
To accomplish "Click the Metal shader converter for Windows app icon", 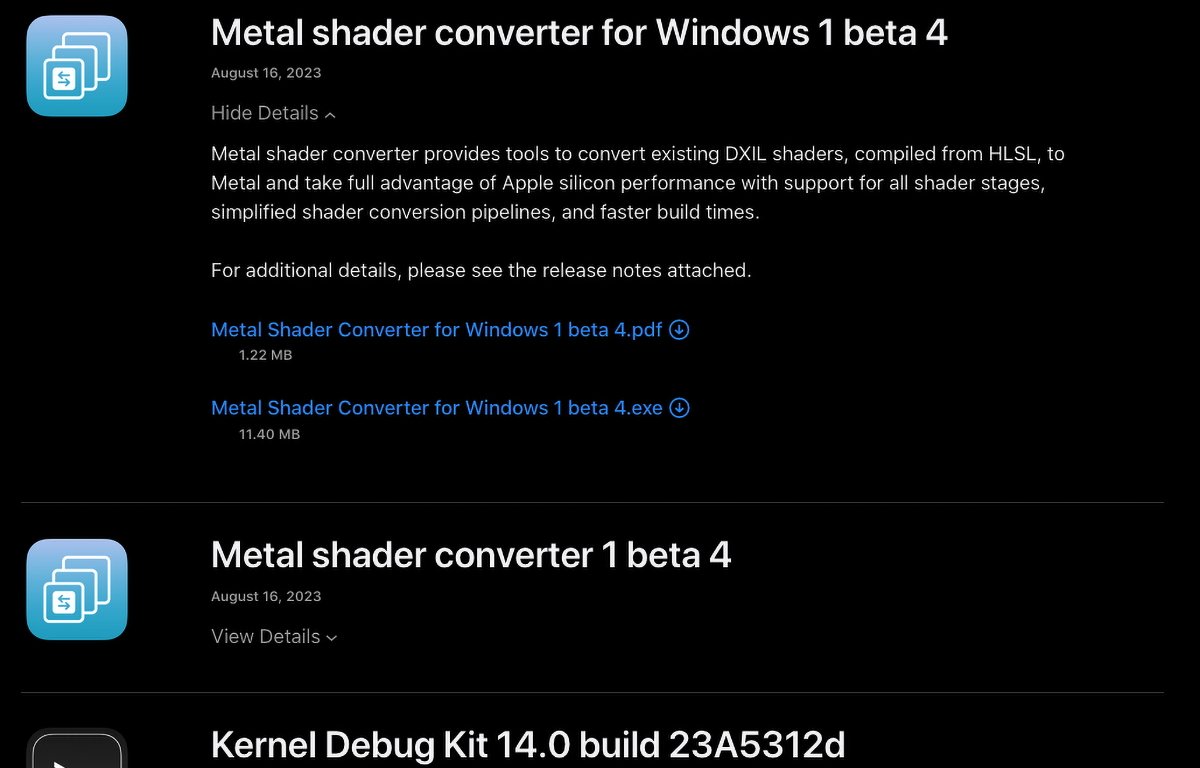I will click(76, 65).
